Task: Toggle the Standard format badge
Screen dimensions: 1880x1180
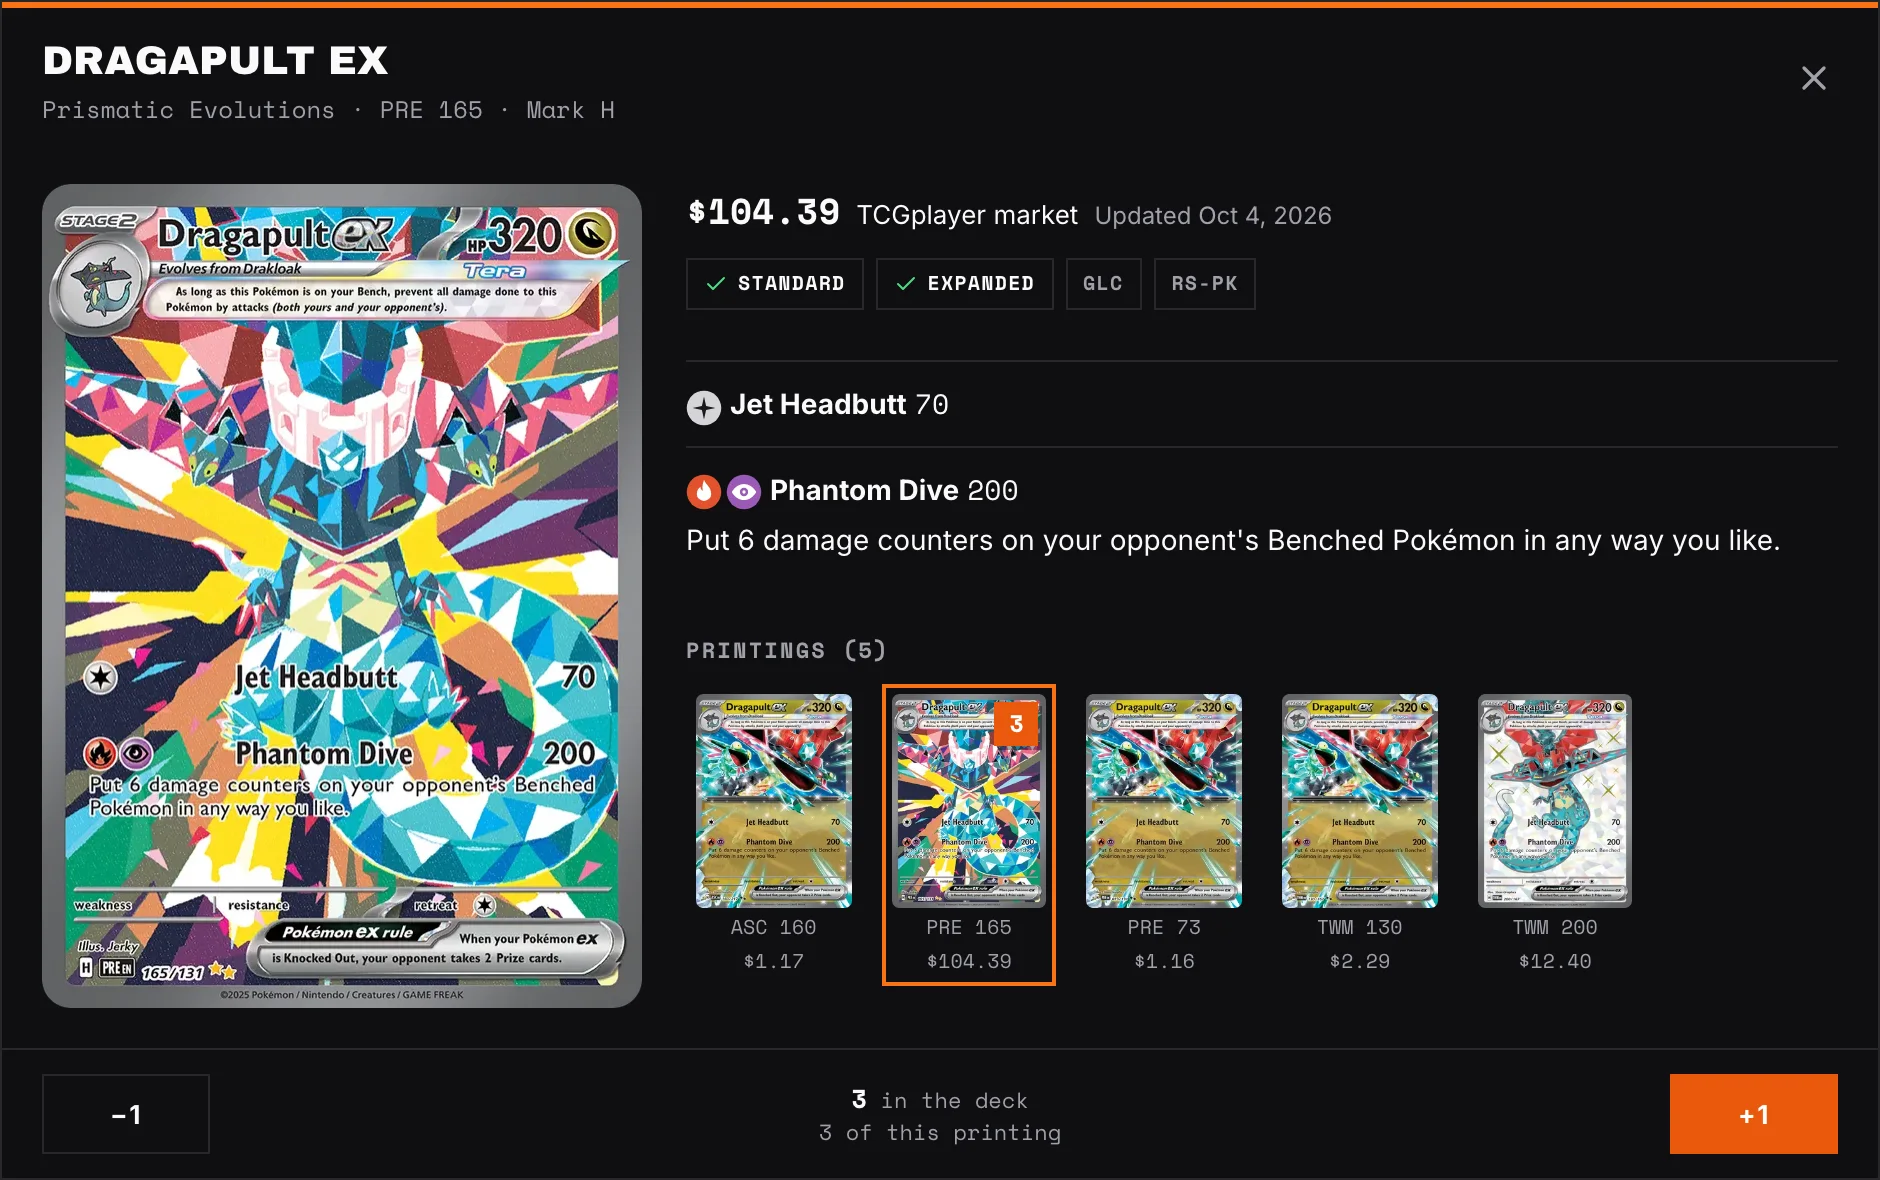Action: click(x=775, y=284)
